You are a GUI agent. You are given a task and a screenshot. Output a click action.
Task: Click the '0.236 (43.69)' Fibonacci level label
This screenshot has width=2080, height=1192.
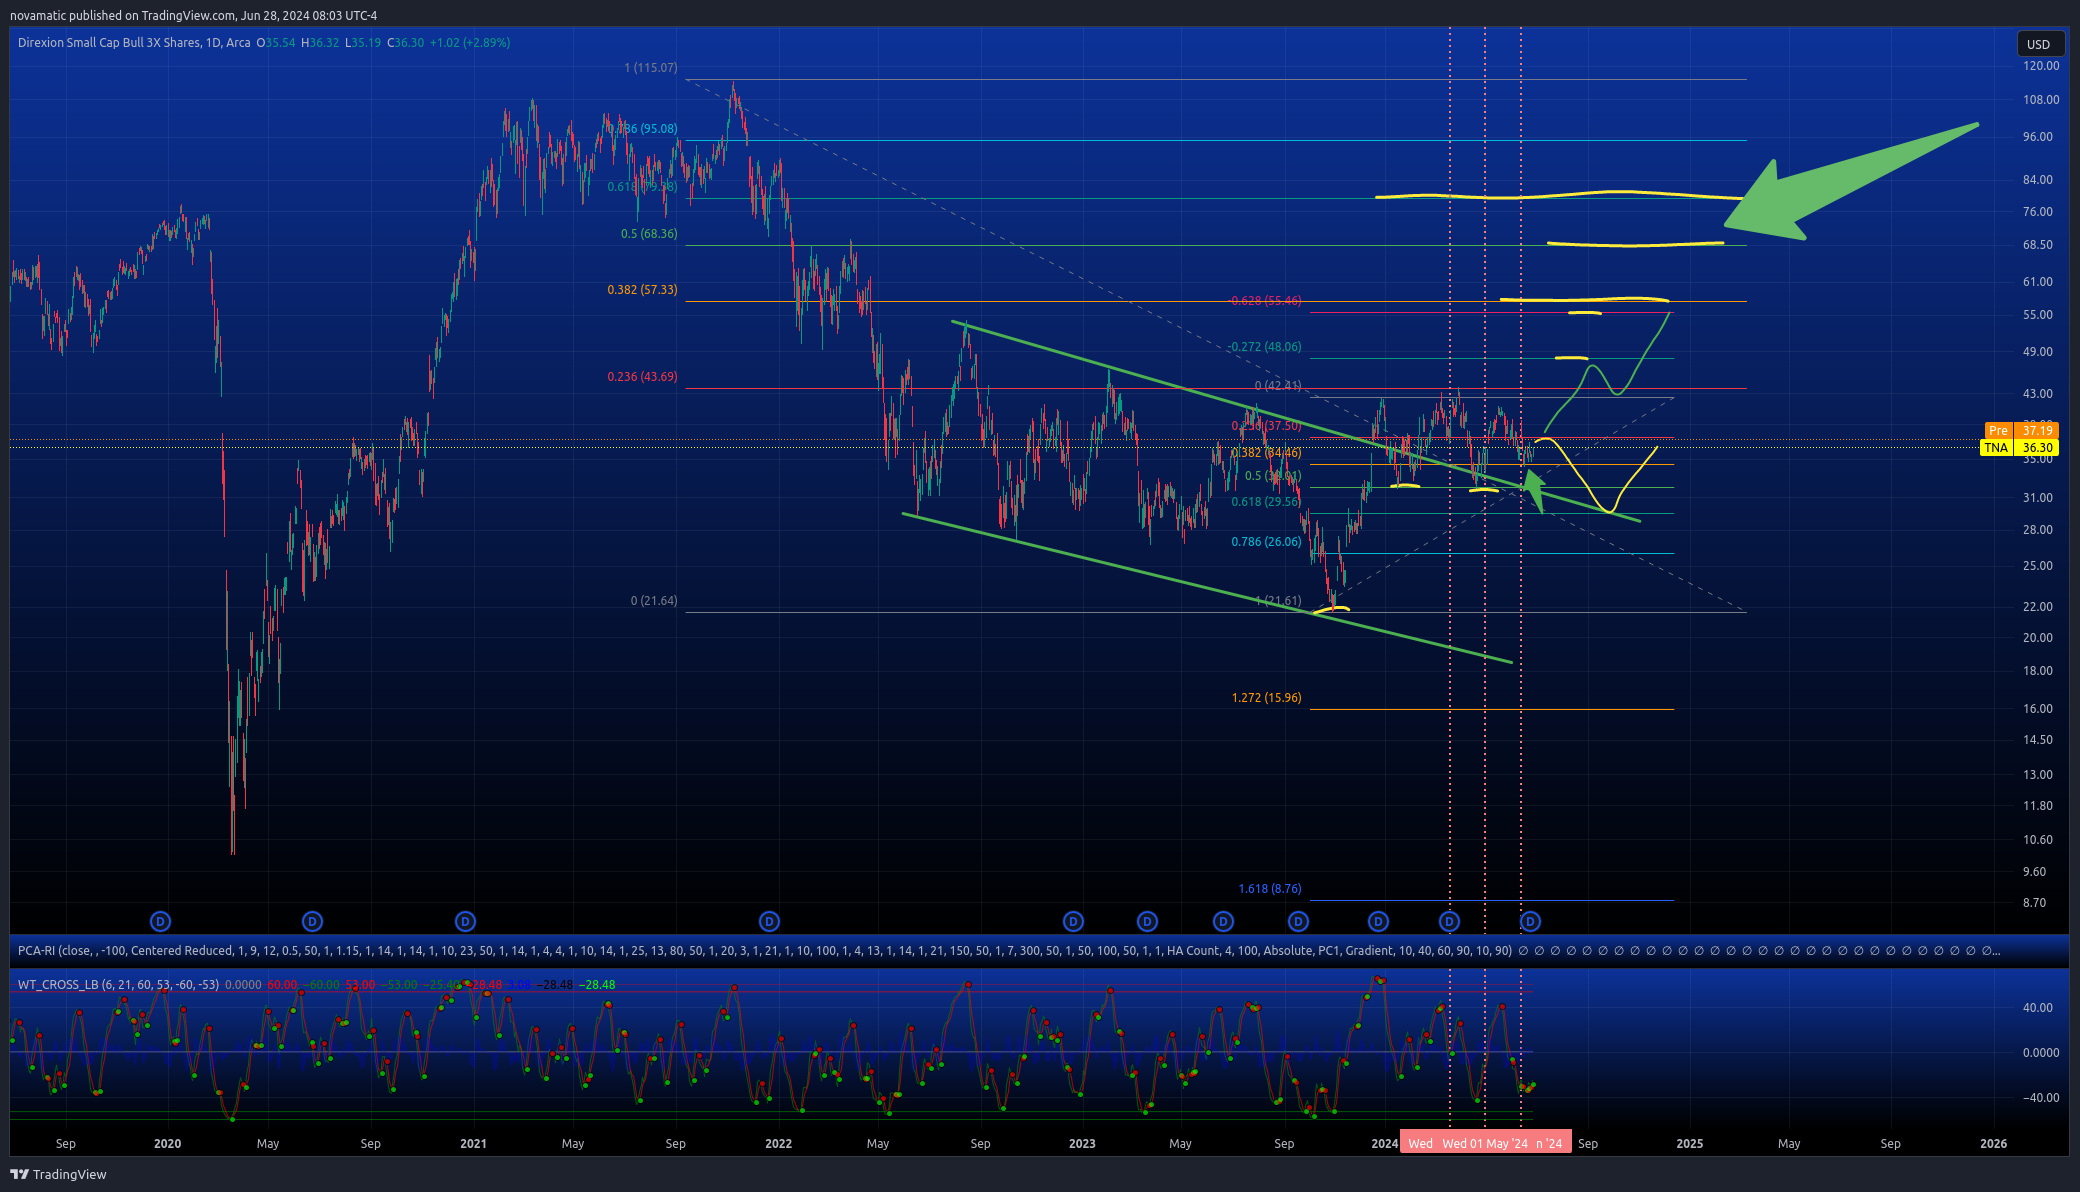click(x=642, y=377)
